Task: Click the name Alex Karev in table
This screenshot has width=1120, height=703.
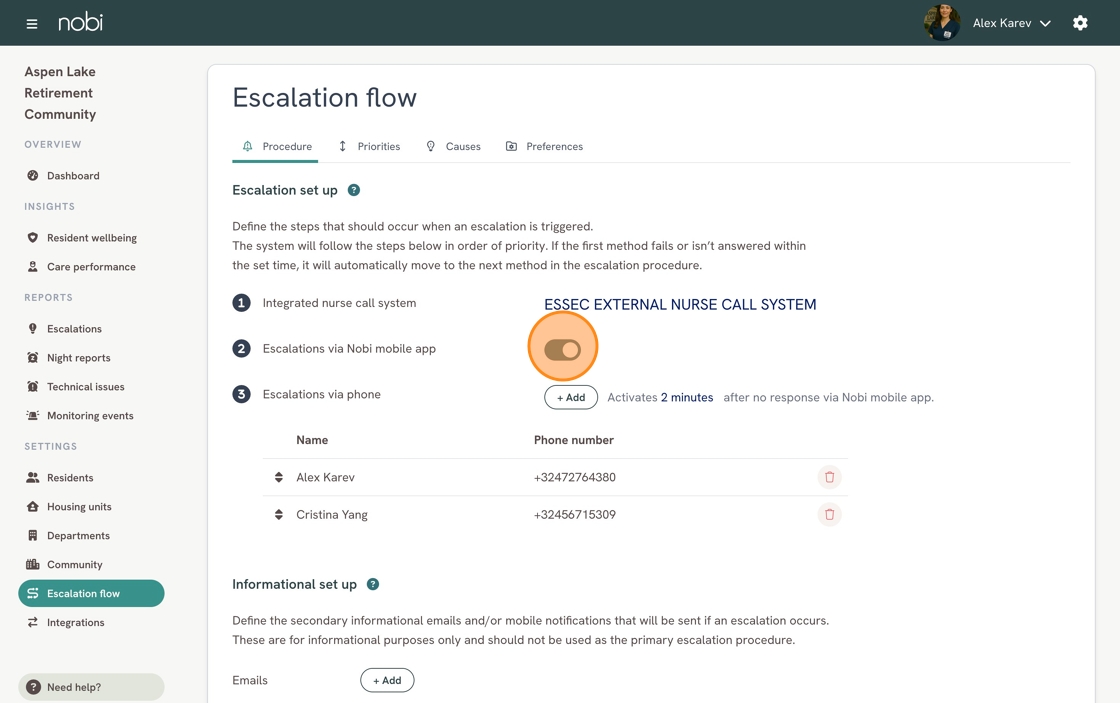Action: pyautogui.click(x=325, y=477)
